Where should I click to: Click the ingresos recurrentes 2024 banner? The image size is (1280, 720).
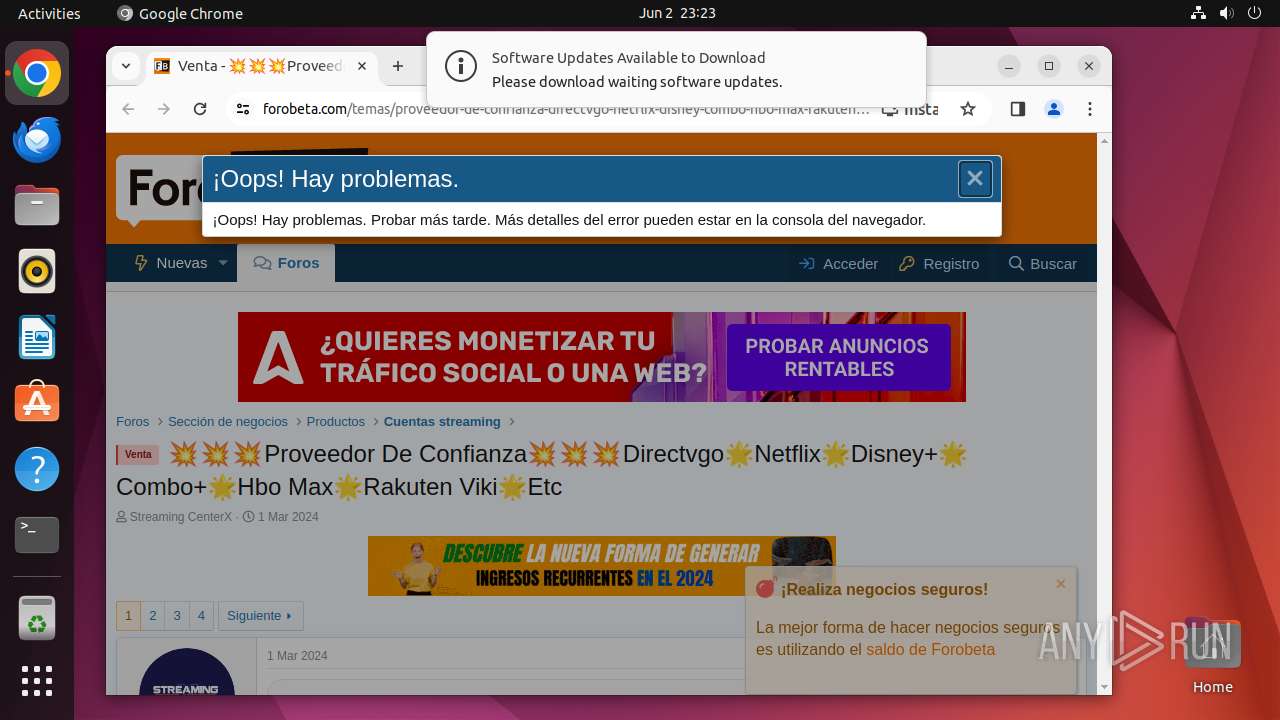click(602, 566)
